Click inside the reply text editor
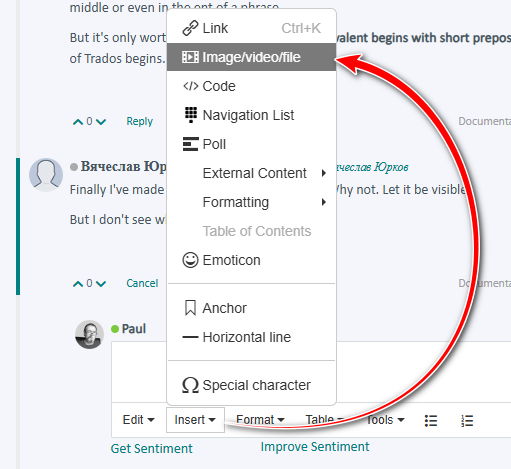Viewport: 511px width, 469px height. click(x=310, y=372)
